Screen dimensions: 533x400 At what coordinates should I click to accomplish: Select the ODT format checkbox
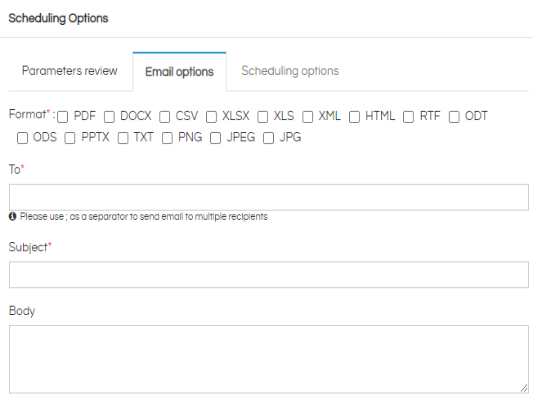[454, 117]
